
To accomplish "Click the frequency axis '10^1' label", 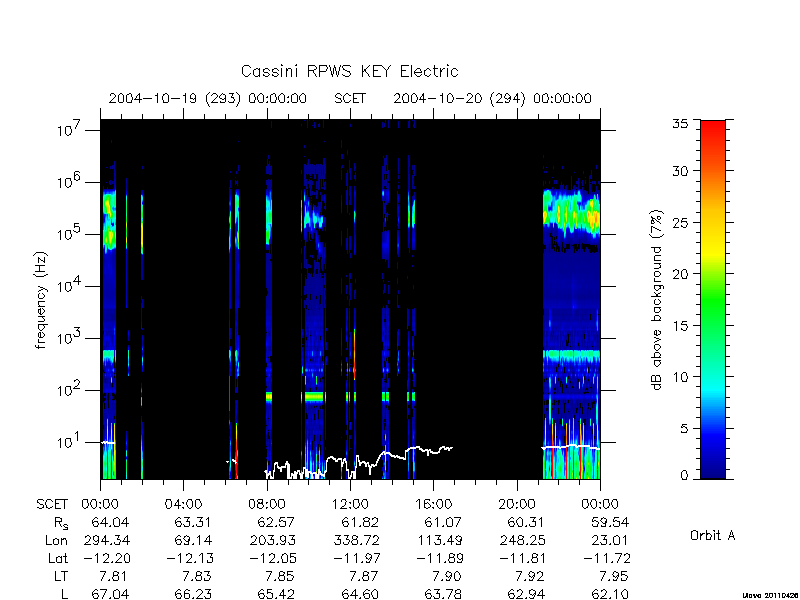I will pyautogui.click(x=68, y=442).
